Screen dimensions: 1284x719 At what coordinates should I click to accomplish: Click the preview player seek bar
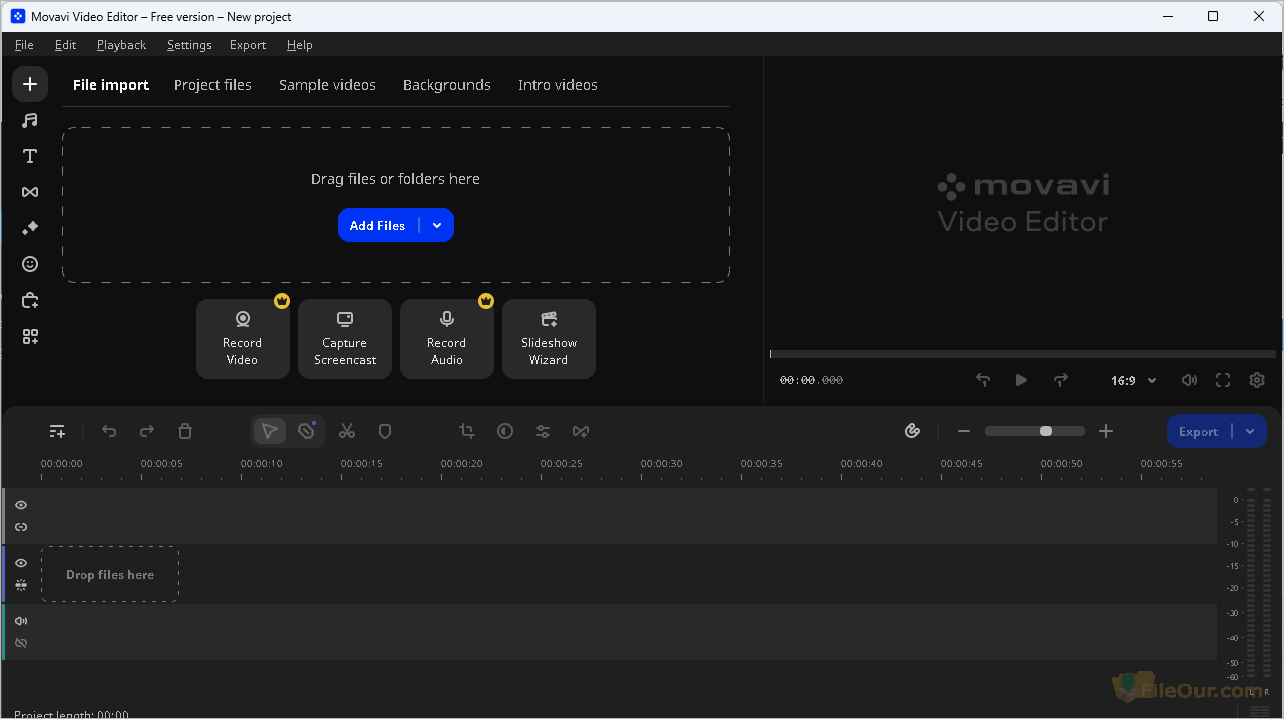tap(1022, 354)
